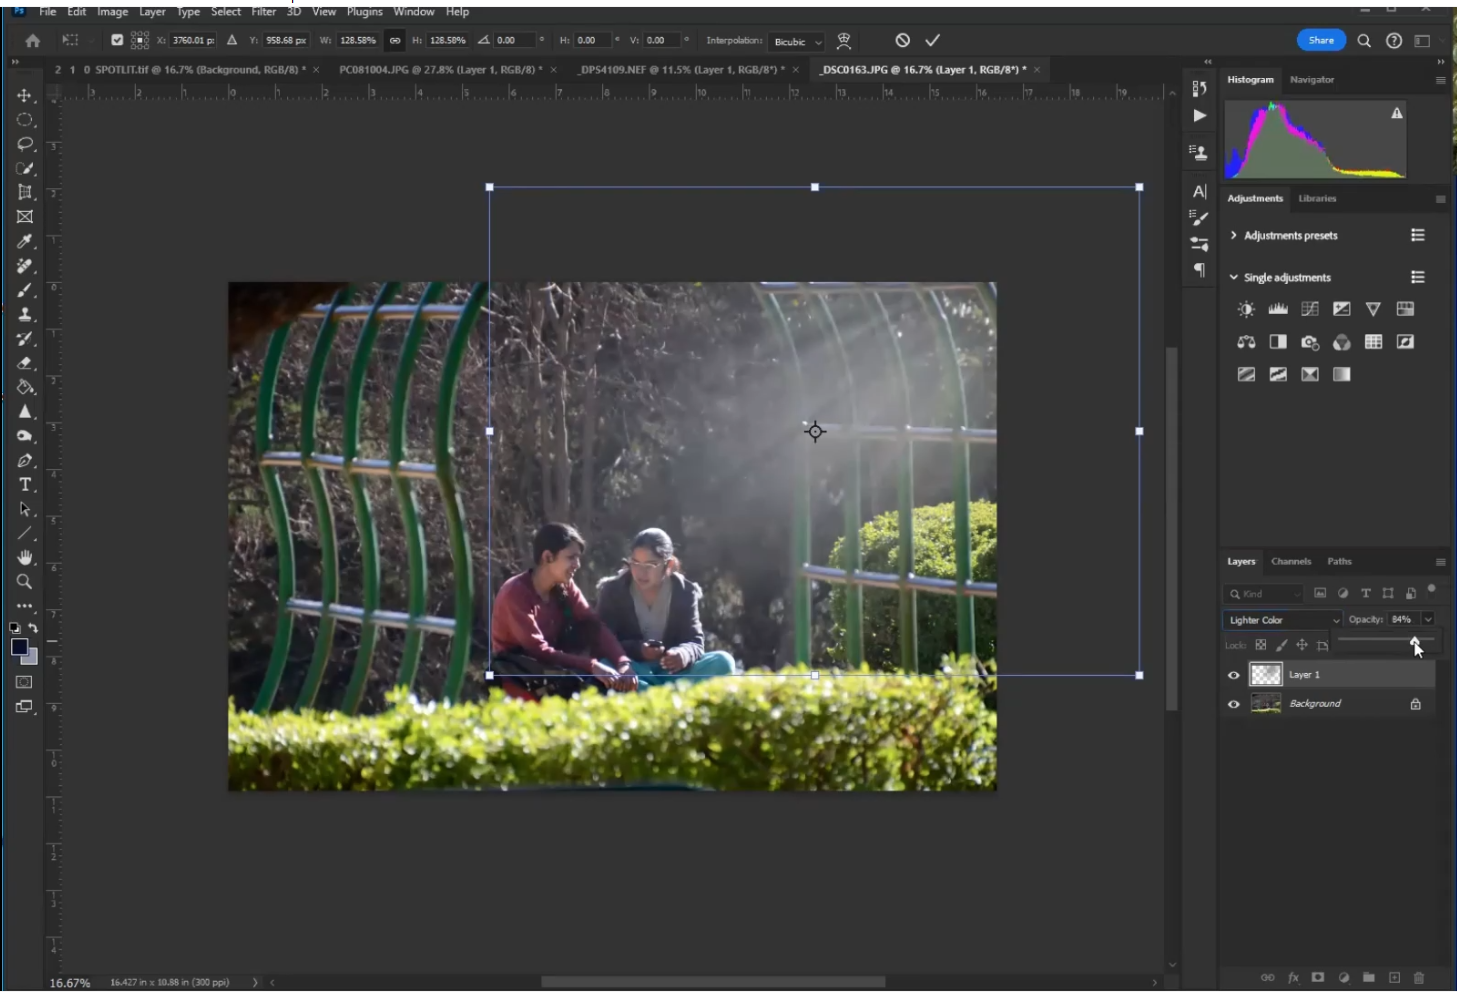Commit the transform with the checkmark
This screenshot has width=1457, height=992.
pyautogui.click(x=932, y=40)
